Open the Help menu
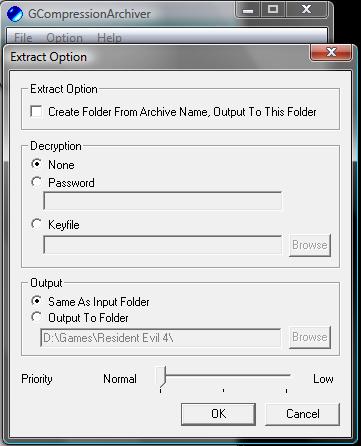 pyautogui.click(x=109, y=38)
